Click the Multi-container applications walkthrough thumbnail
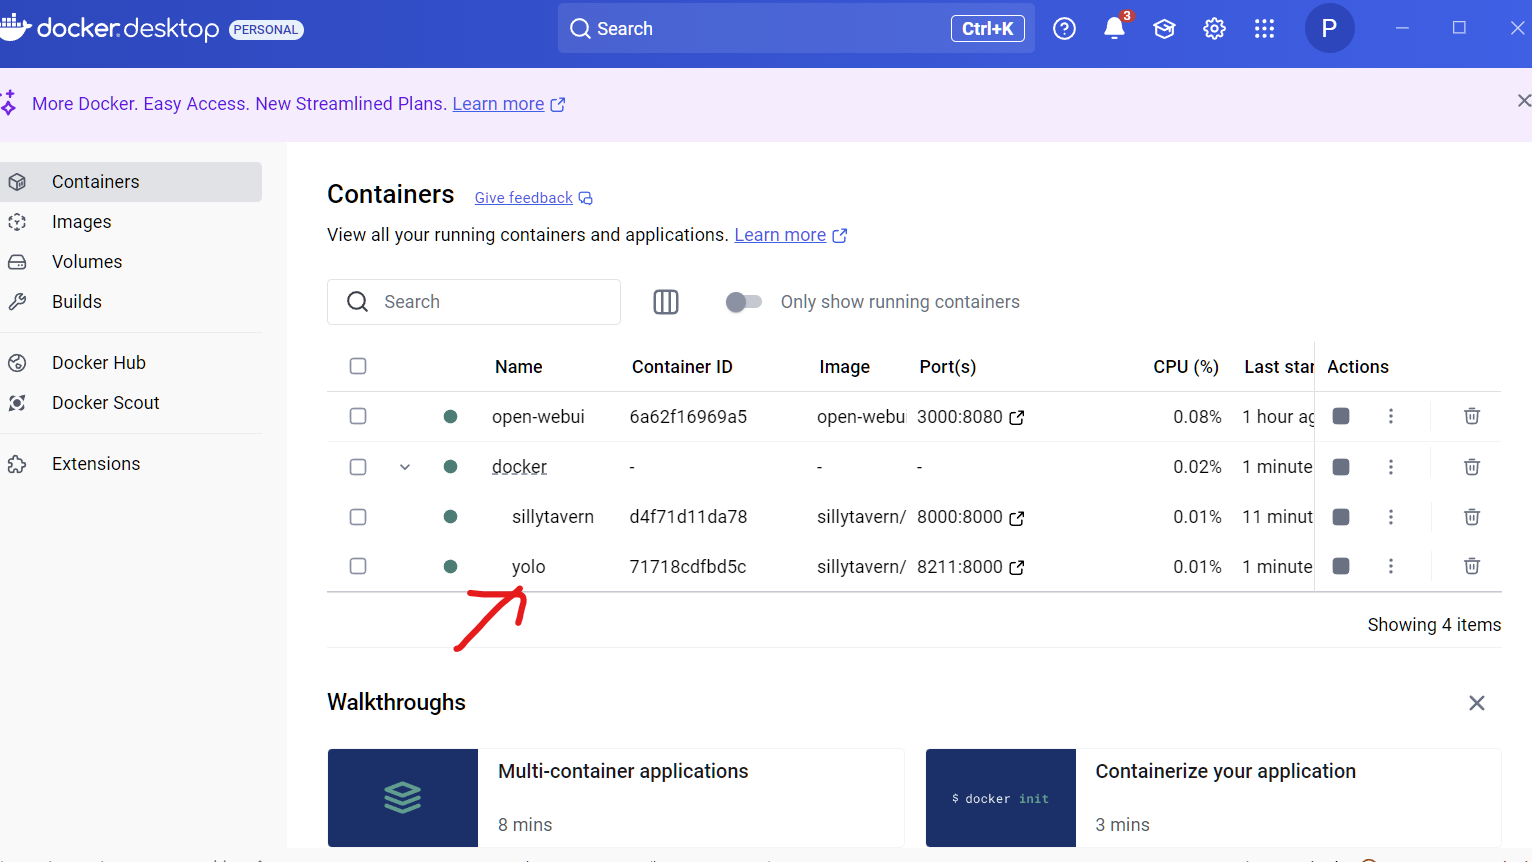The height and width of the screenshot is (862, 1532). point(403,798)
